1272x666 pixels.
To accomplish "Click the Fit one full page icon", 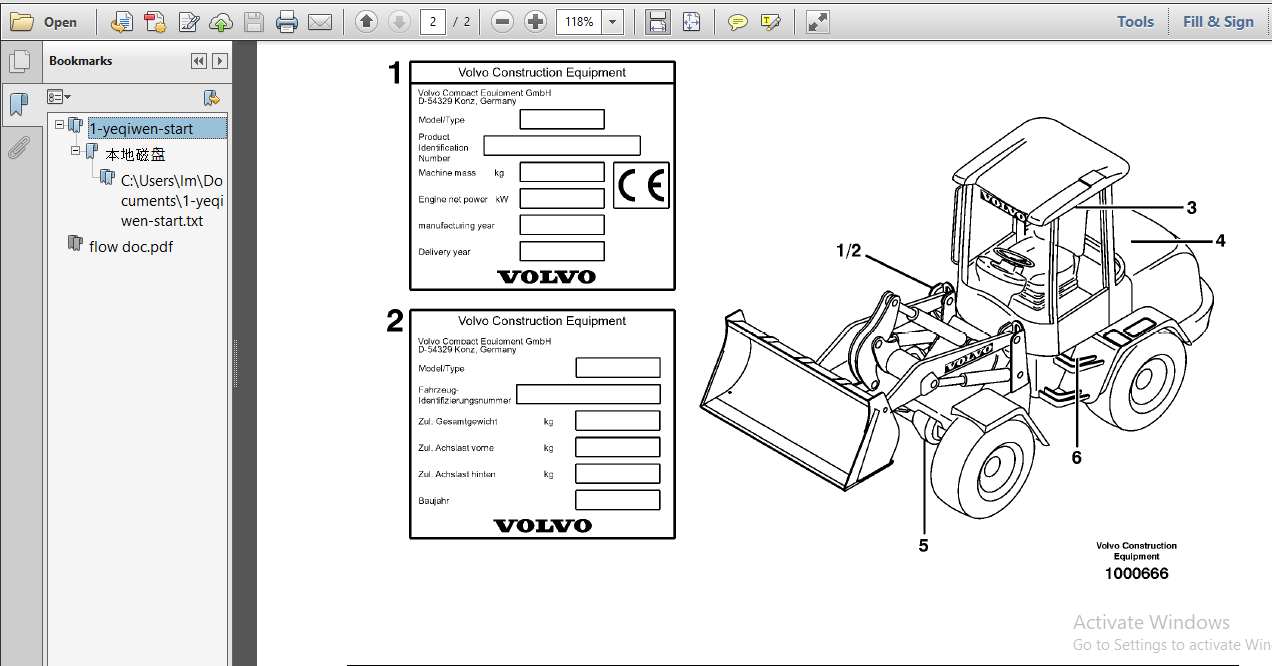I will 691,22.
